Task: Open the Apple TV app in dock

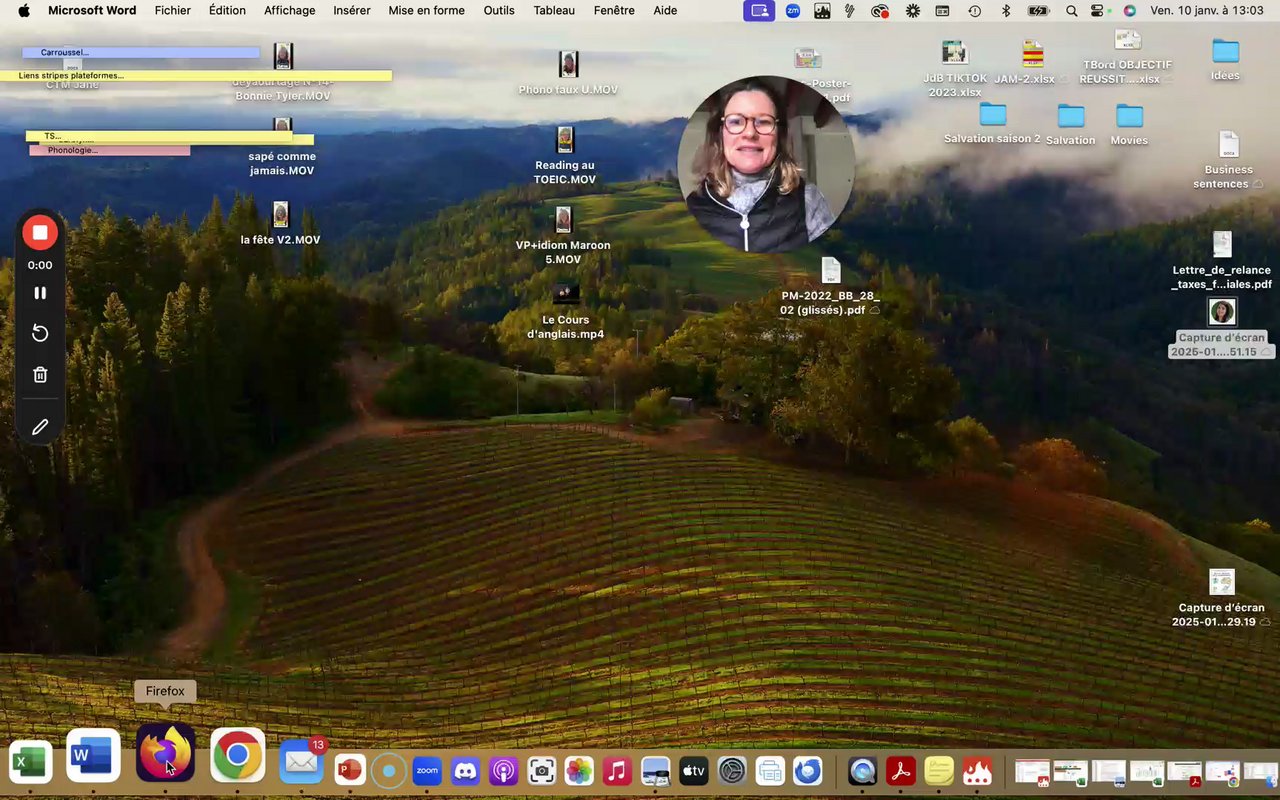Action: tap(694, 770)
